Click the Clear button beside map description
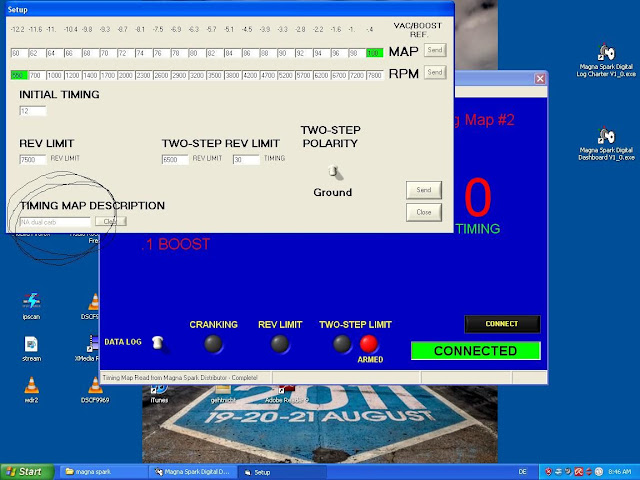 tap(110, 221)
